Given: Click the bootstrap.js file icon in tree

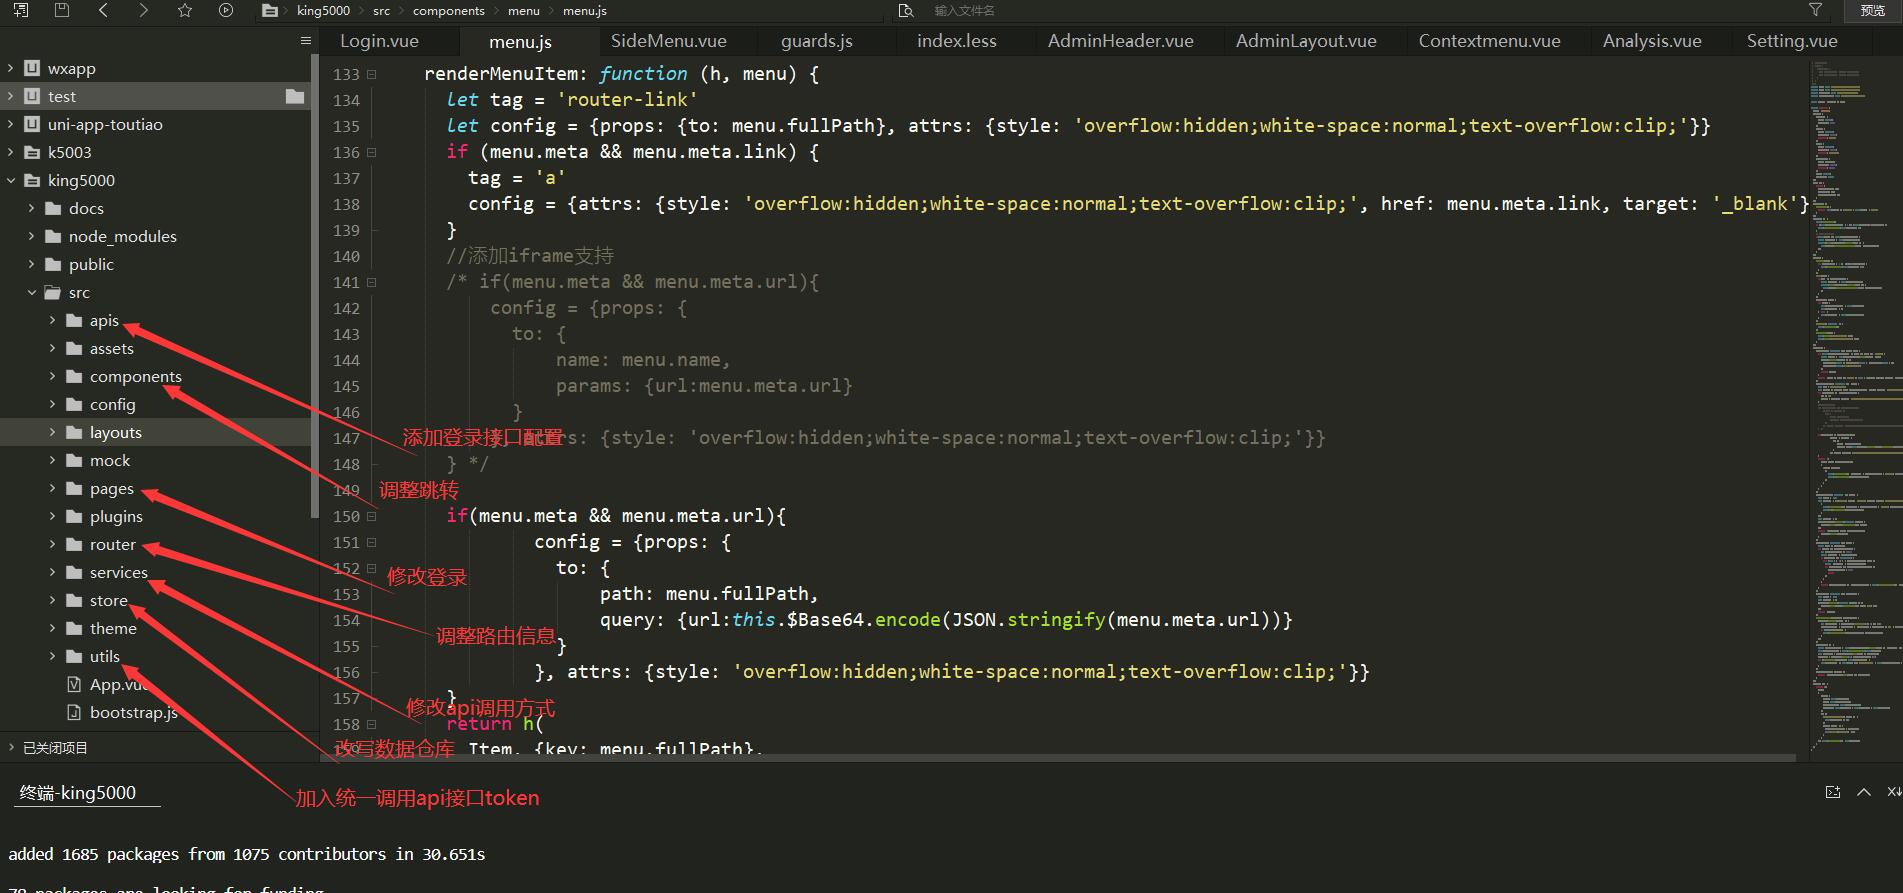Looking at the screenshot, I should [x=73, y=712].
